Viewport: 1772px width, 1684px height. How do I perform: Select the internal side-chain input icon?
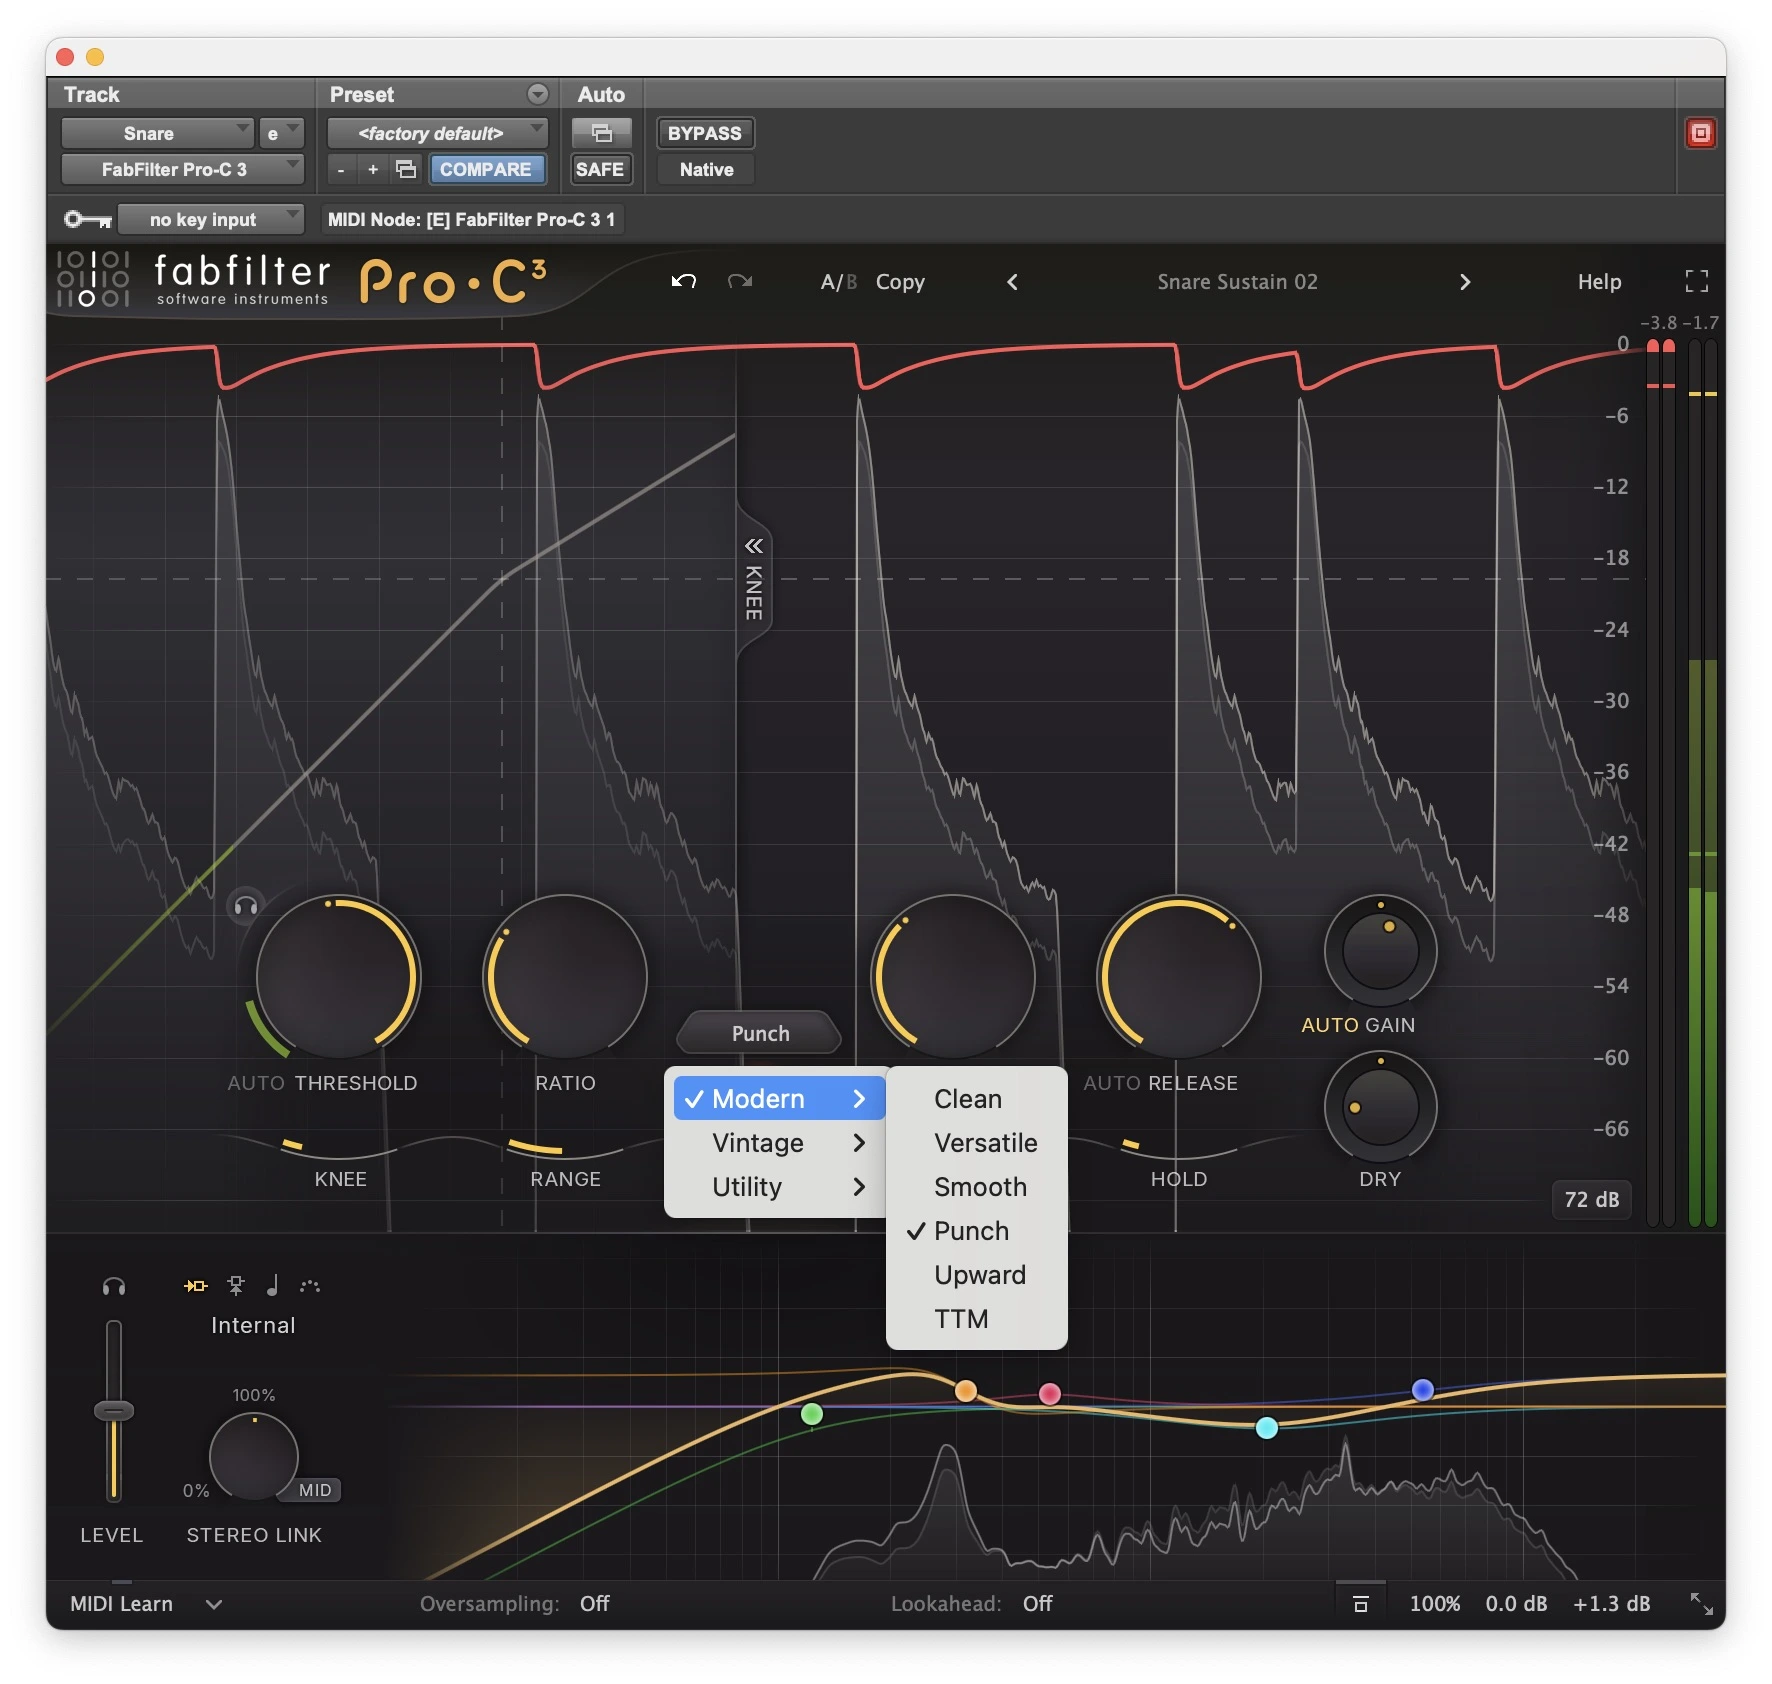point(196,1286)
